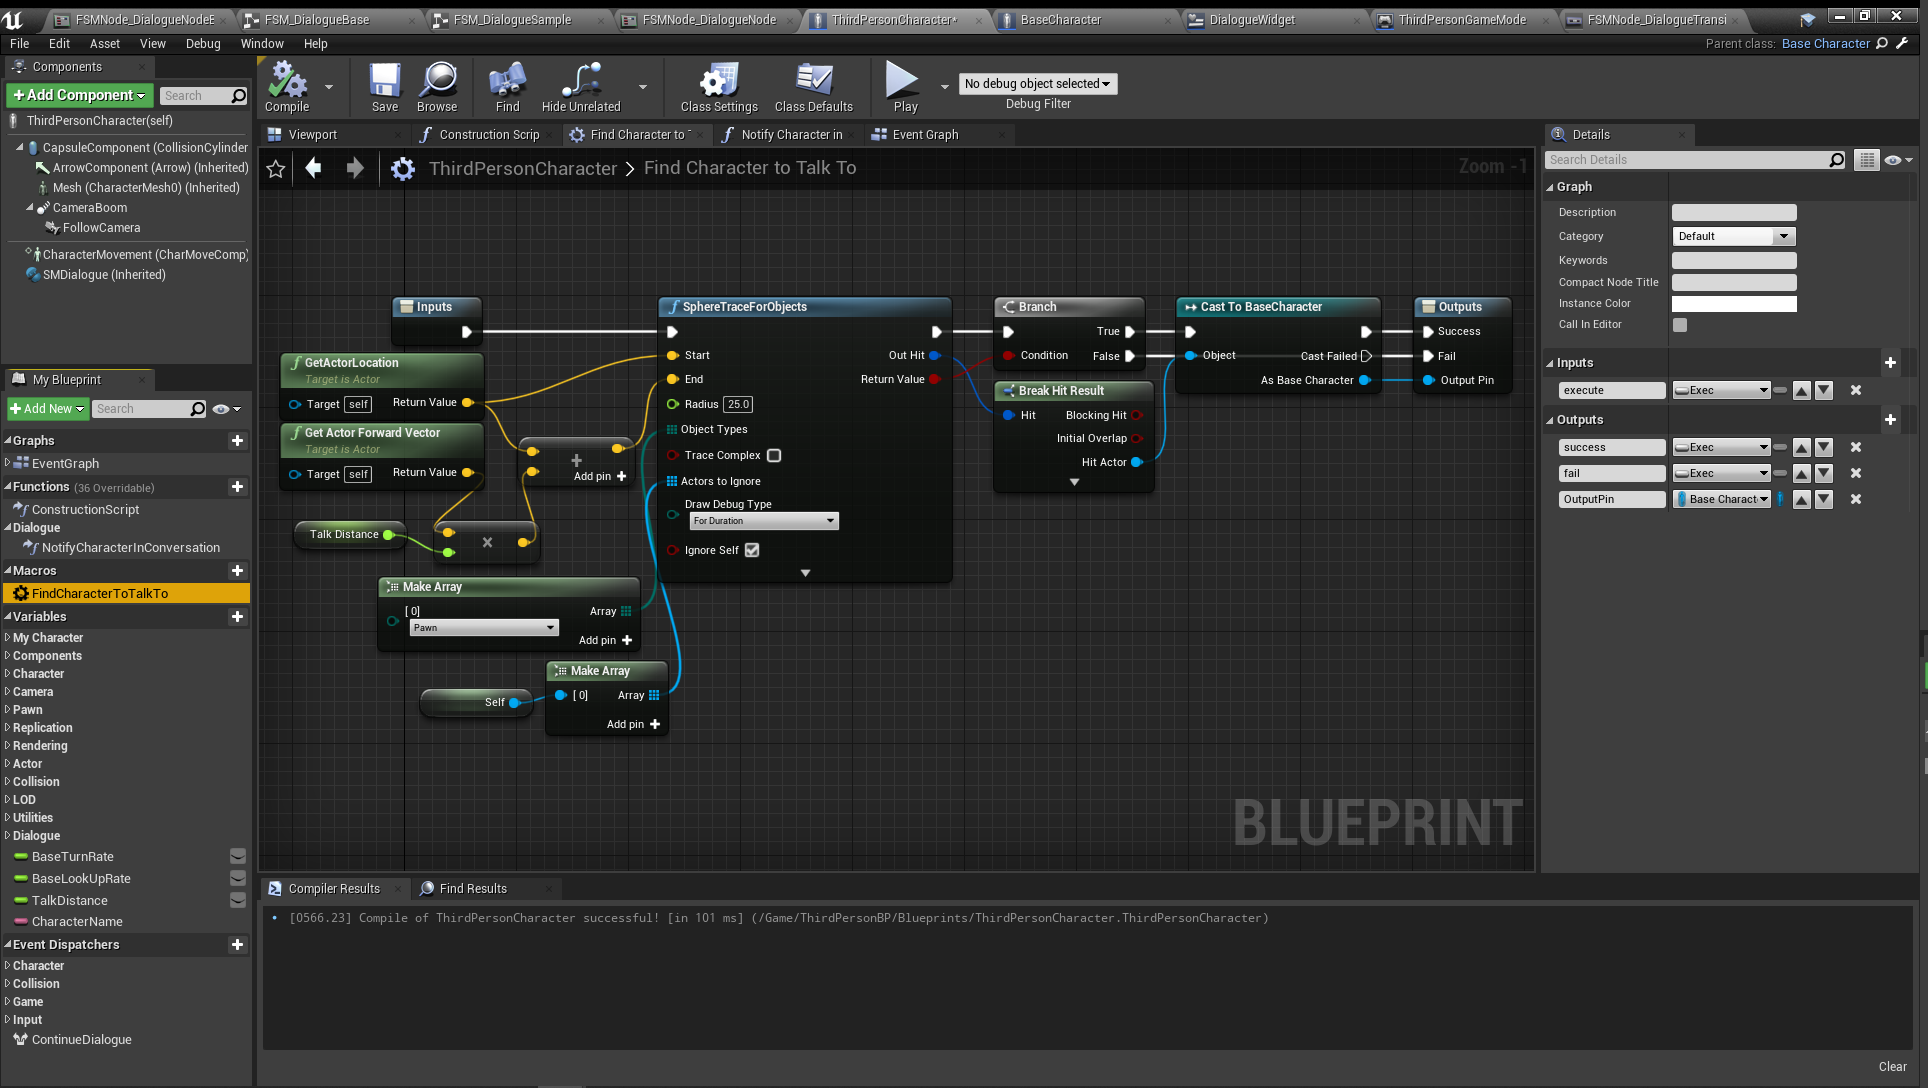1928x1088 pixels.
Task: Open the Window menu
Action: pos(262,44)
